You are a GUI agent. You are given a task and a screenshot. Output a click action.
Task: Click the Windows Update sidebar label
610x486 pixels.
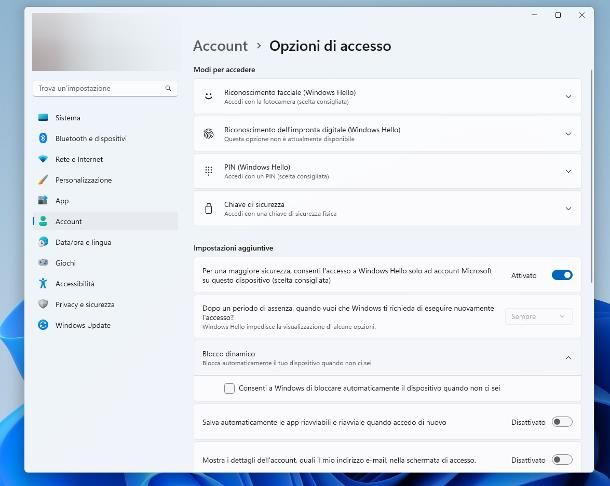click(83, 325)
